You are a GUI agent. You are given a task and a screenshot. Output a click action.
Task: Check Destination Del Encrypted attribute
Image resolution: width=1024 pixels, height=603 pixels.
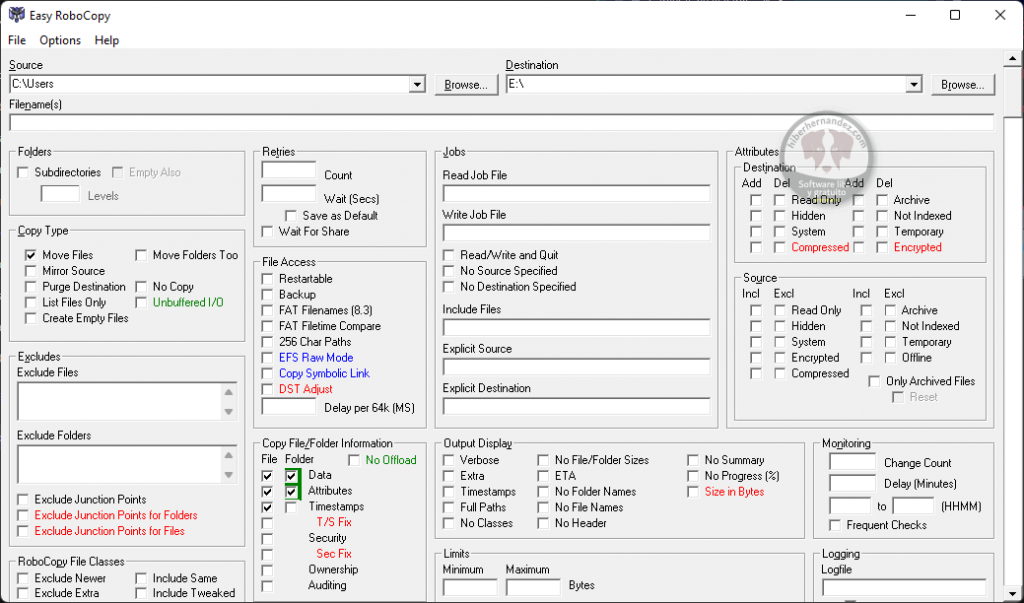(882, 248)
